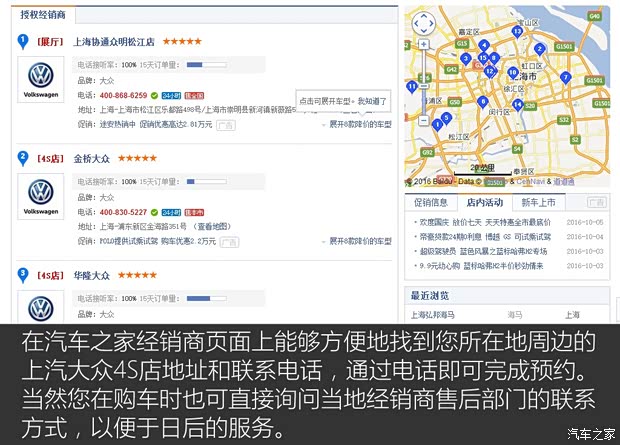
Task: Click numbered location pin 1 beside 上海协通众明松江店
Action: coord(22,41)
